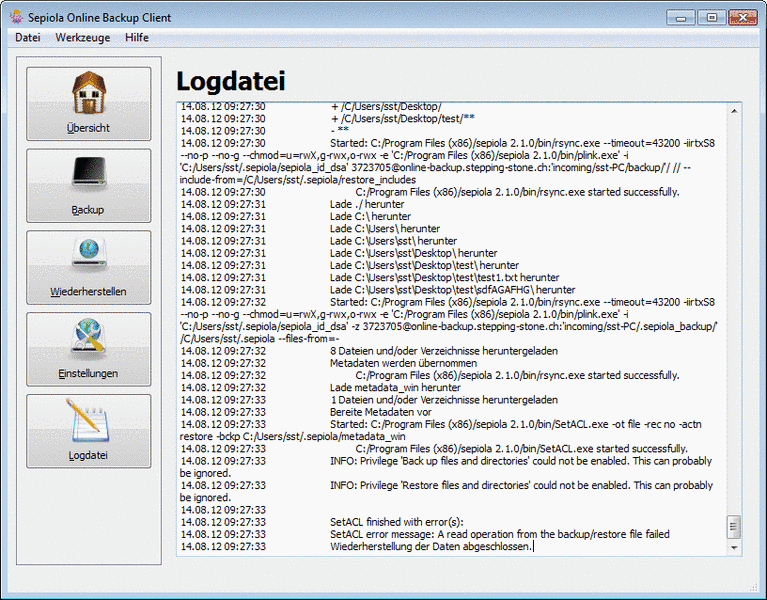
Task: Click log line 'Lade metadata_win herunter'
Action: pos(395,388)
